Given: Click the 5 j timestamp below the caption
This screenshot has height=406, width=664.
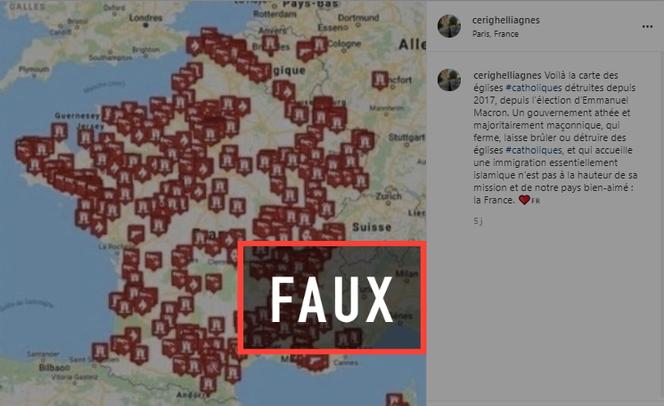Looking at the screenshot, I should pos(478,221).
